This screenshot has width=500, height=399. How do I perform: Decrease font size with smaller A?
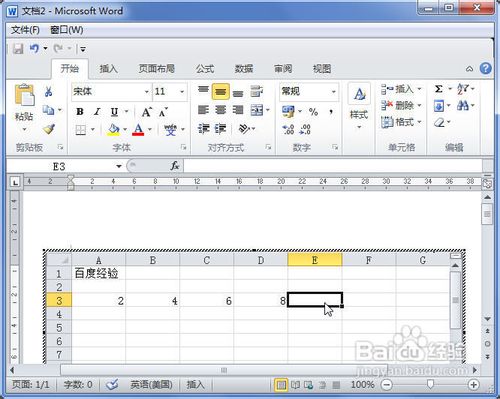pyautogui.click(x=163, y=112)
